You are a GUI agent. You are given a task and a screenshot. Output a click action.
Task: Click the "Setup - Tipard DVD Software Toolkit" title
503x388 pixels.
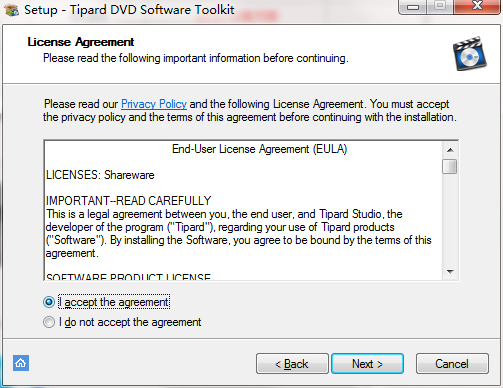pyautogui.click(x=129, y=10)
